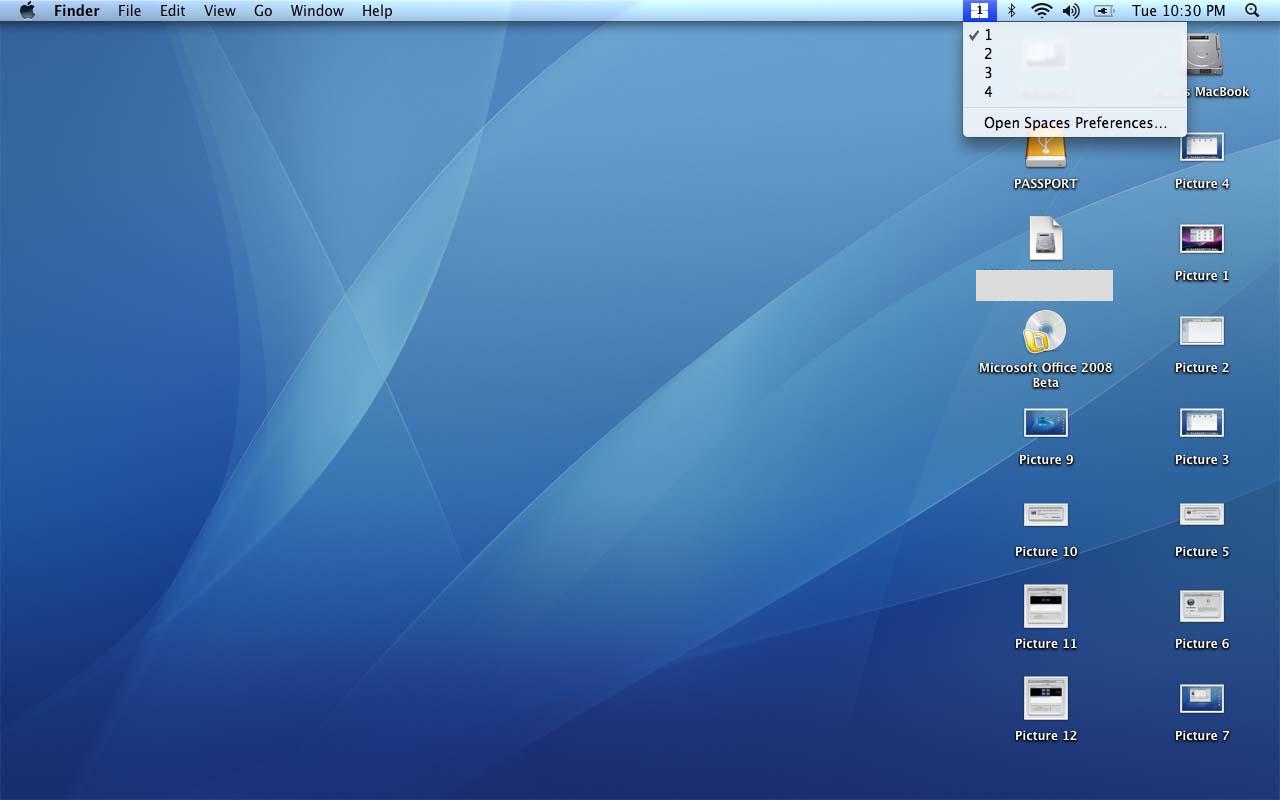Open the battery status menu
The width and height of the screenshot is (1280, 800).
click(x=1104, y=11)
